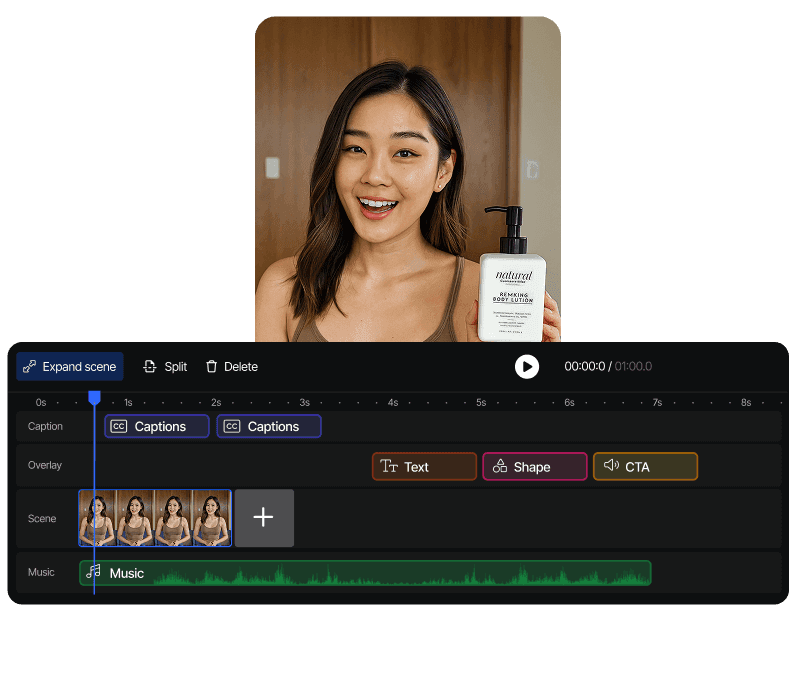Click the 4s mark on the timeline ruler
The width and height of the screenshot is (811, 680).
click(x=392, y=401)
